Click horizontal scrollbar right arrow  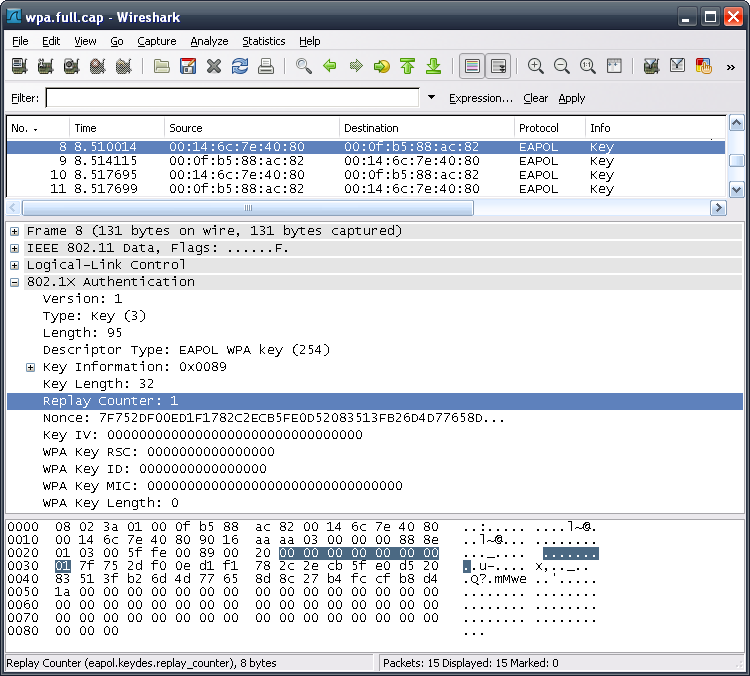click(x=718, y=208)
